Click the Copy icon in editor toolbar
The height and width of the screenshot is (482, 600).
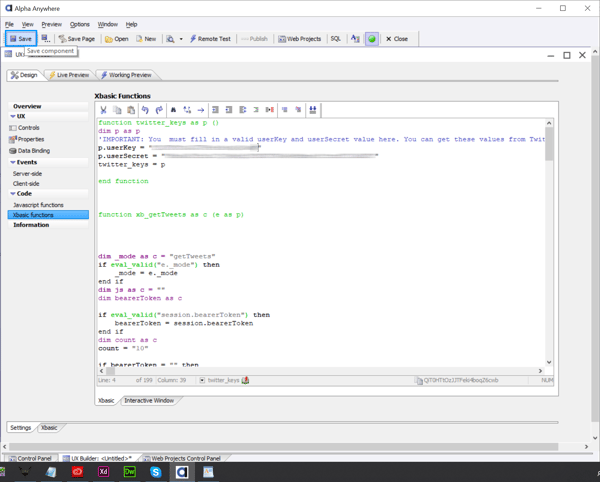pyautogui.click(x=117, y=109)
